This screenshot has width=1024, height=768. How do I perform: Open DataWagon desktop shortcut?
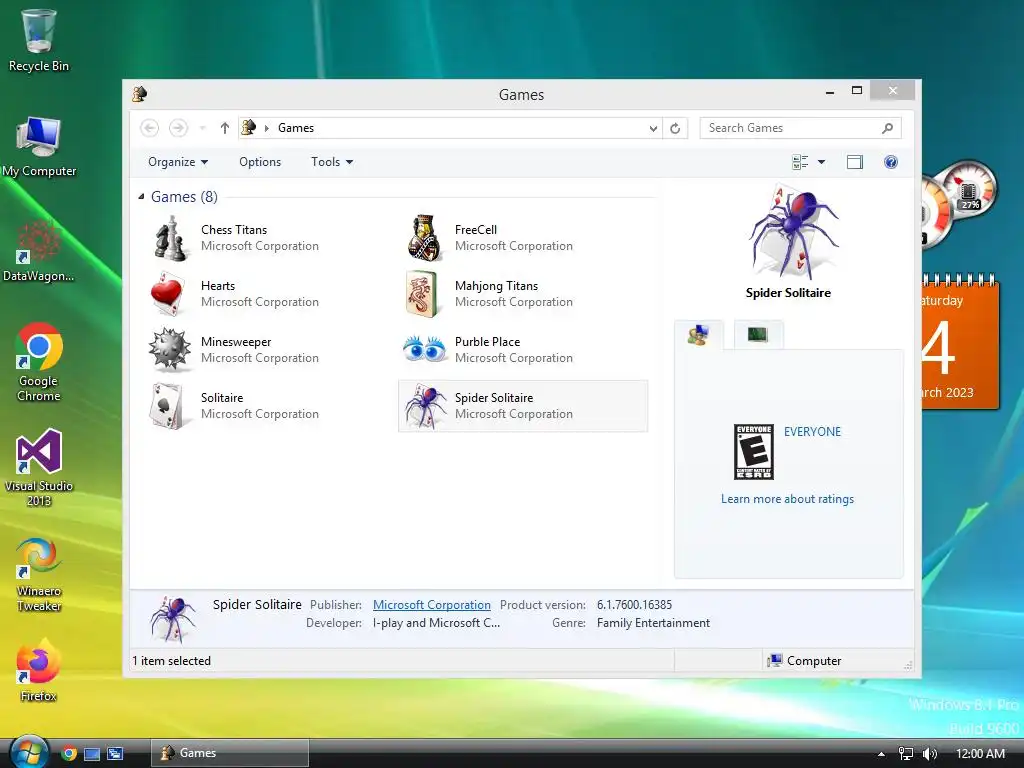39,251
